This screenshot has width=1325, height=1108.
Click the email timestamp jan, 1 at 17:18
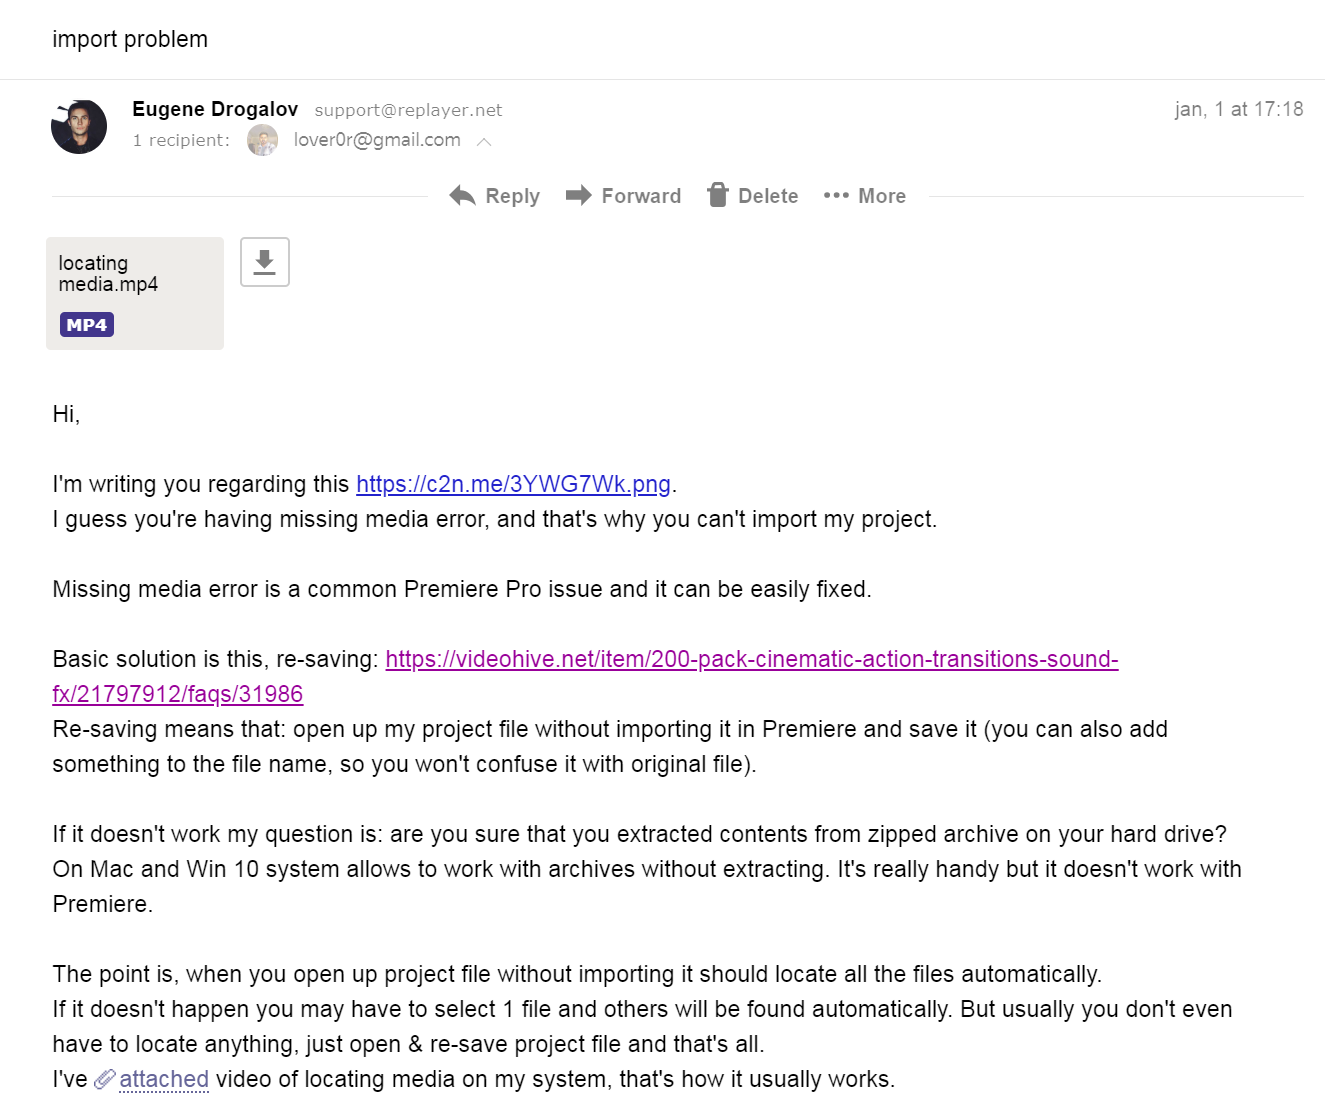tap(1238, 109)
